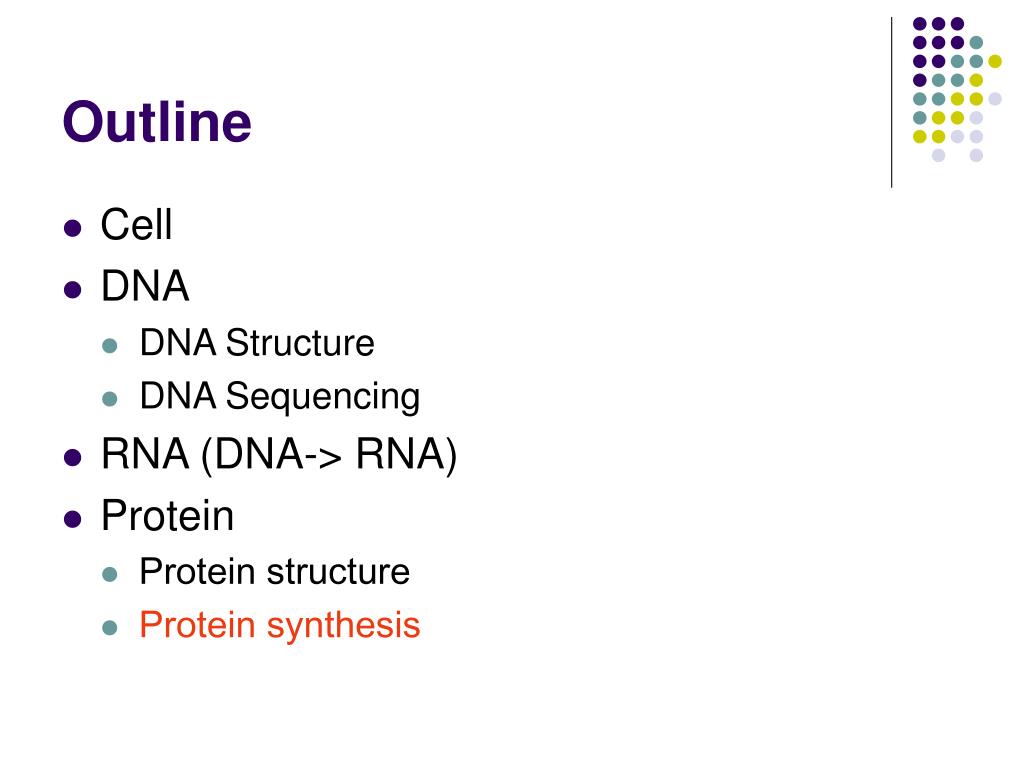Click the DNA top-level bullet text
The width and height of the screenshot is (1024, 768).
[x=145, y=286]
